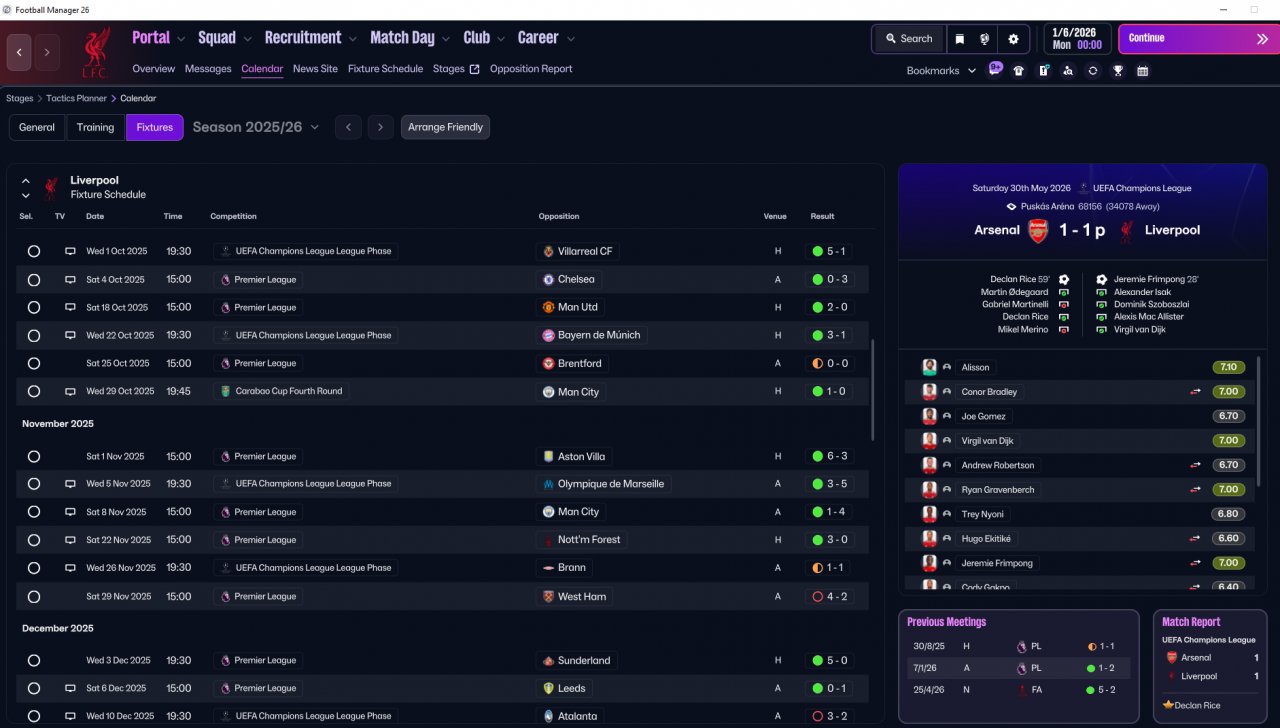Click the Carabao Cup competition icon
Image resolution: width=1280 pixels, height=728 pixels.
coord(225,392)
